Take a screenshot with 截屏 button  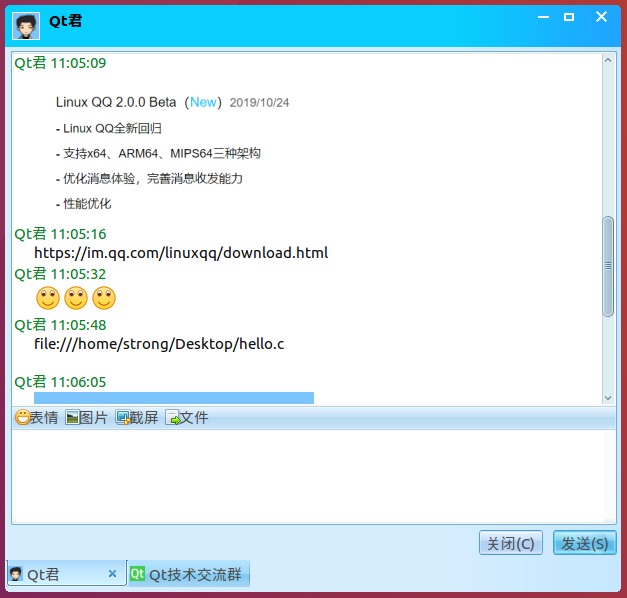(x=137, y=418)
